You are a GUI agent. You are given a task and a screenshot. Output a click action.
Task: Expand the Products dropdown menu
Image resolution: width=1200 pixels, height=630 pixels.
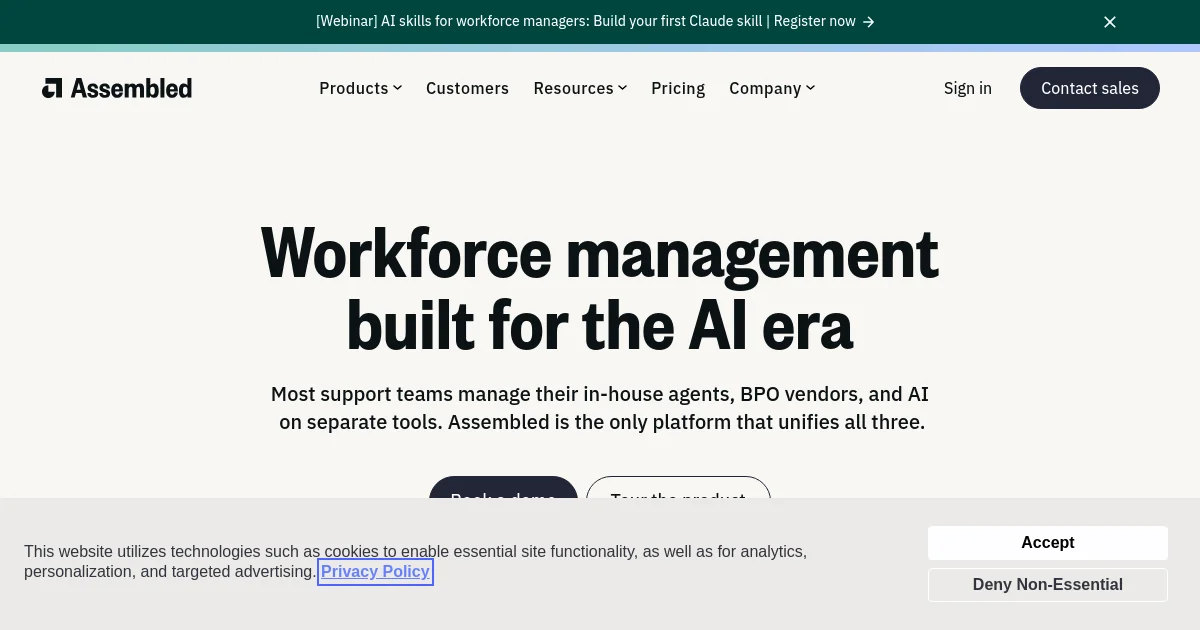point(360,88)
